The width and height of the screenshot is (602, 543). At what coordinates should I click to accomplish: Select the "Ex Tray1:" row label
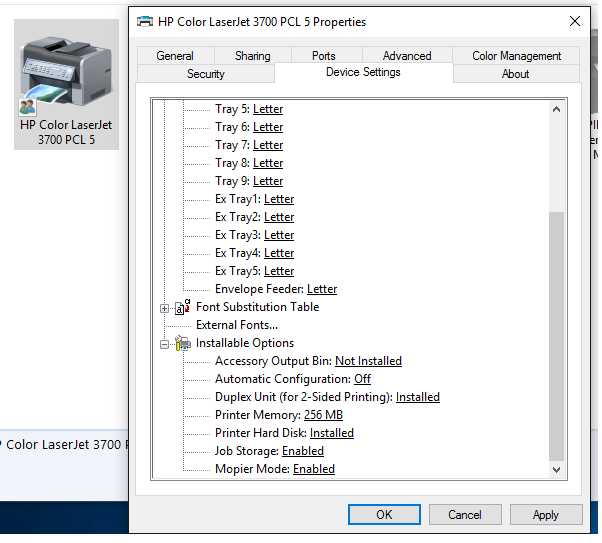point(238,199)
